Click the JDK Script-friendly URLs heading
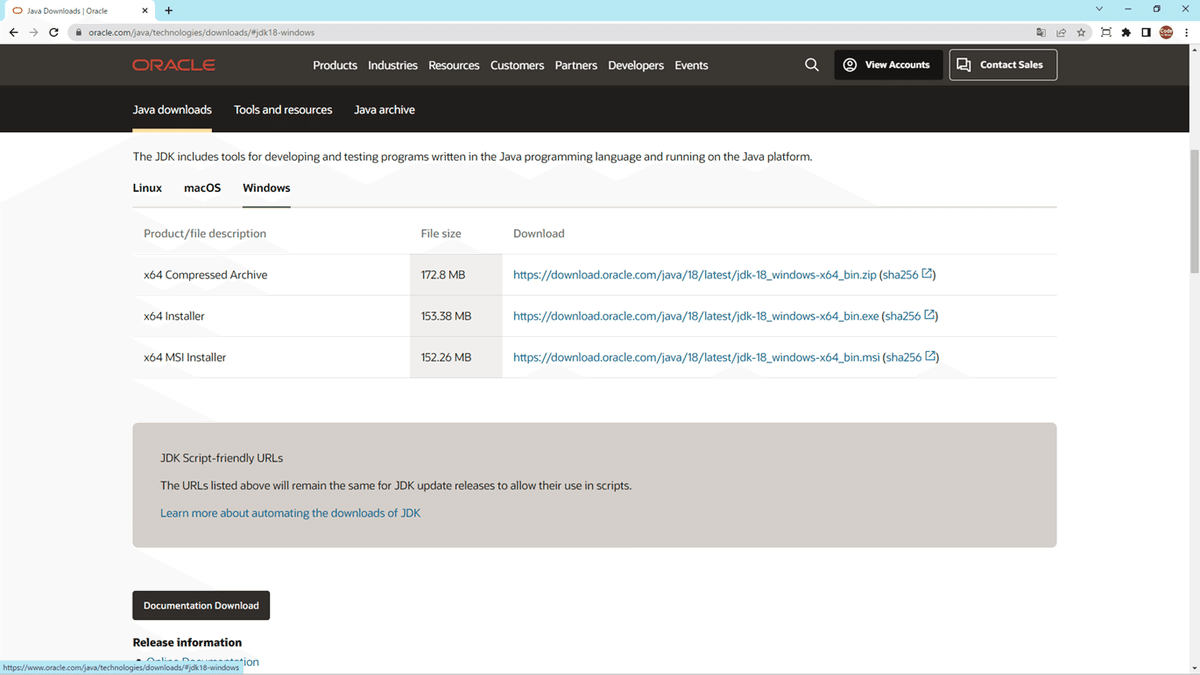 point(222,458)
